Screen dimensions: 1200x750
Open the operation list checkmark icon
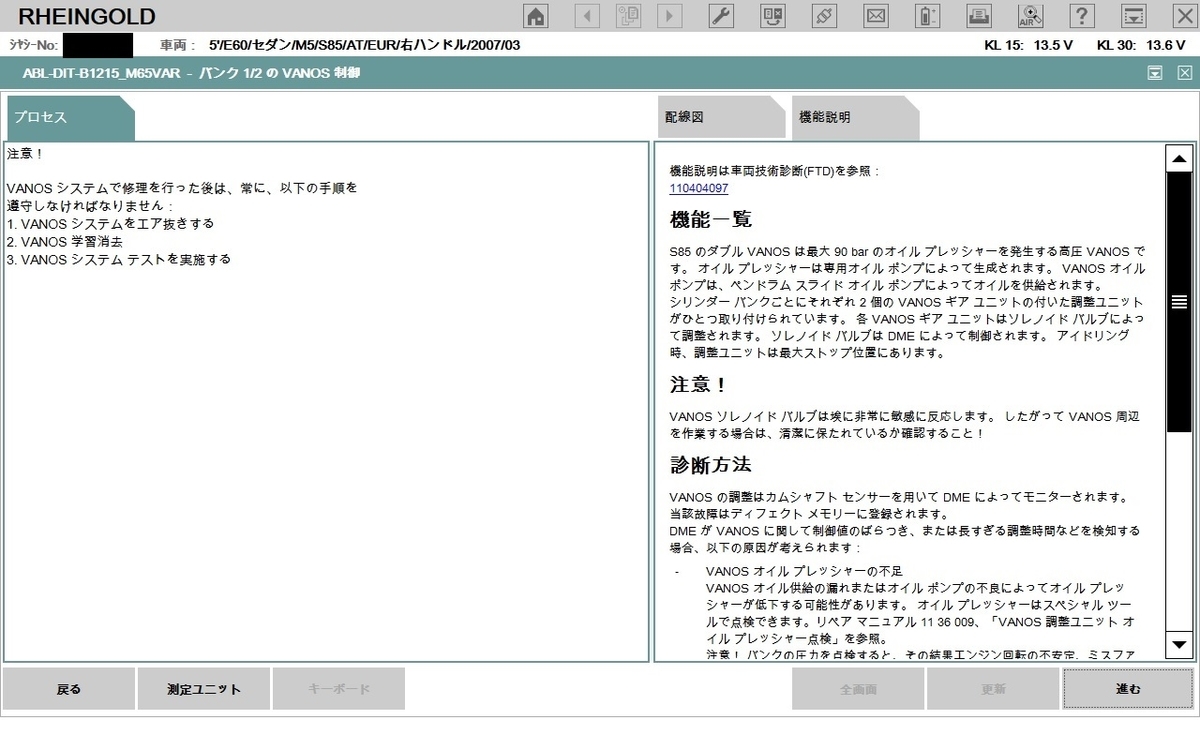tap(773, 15)
